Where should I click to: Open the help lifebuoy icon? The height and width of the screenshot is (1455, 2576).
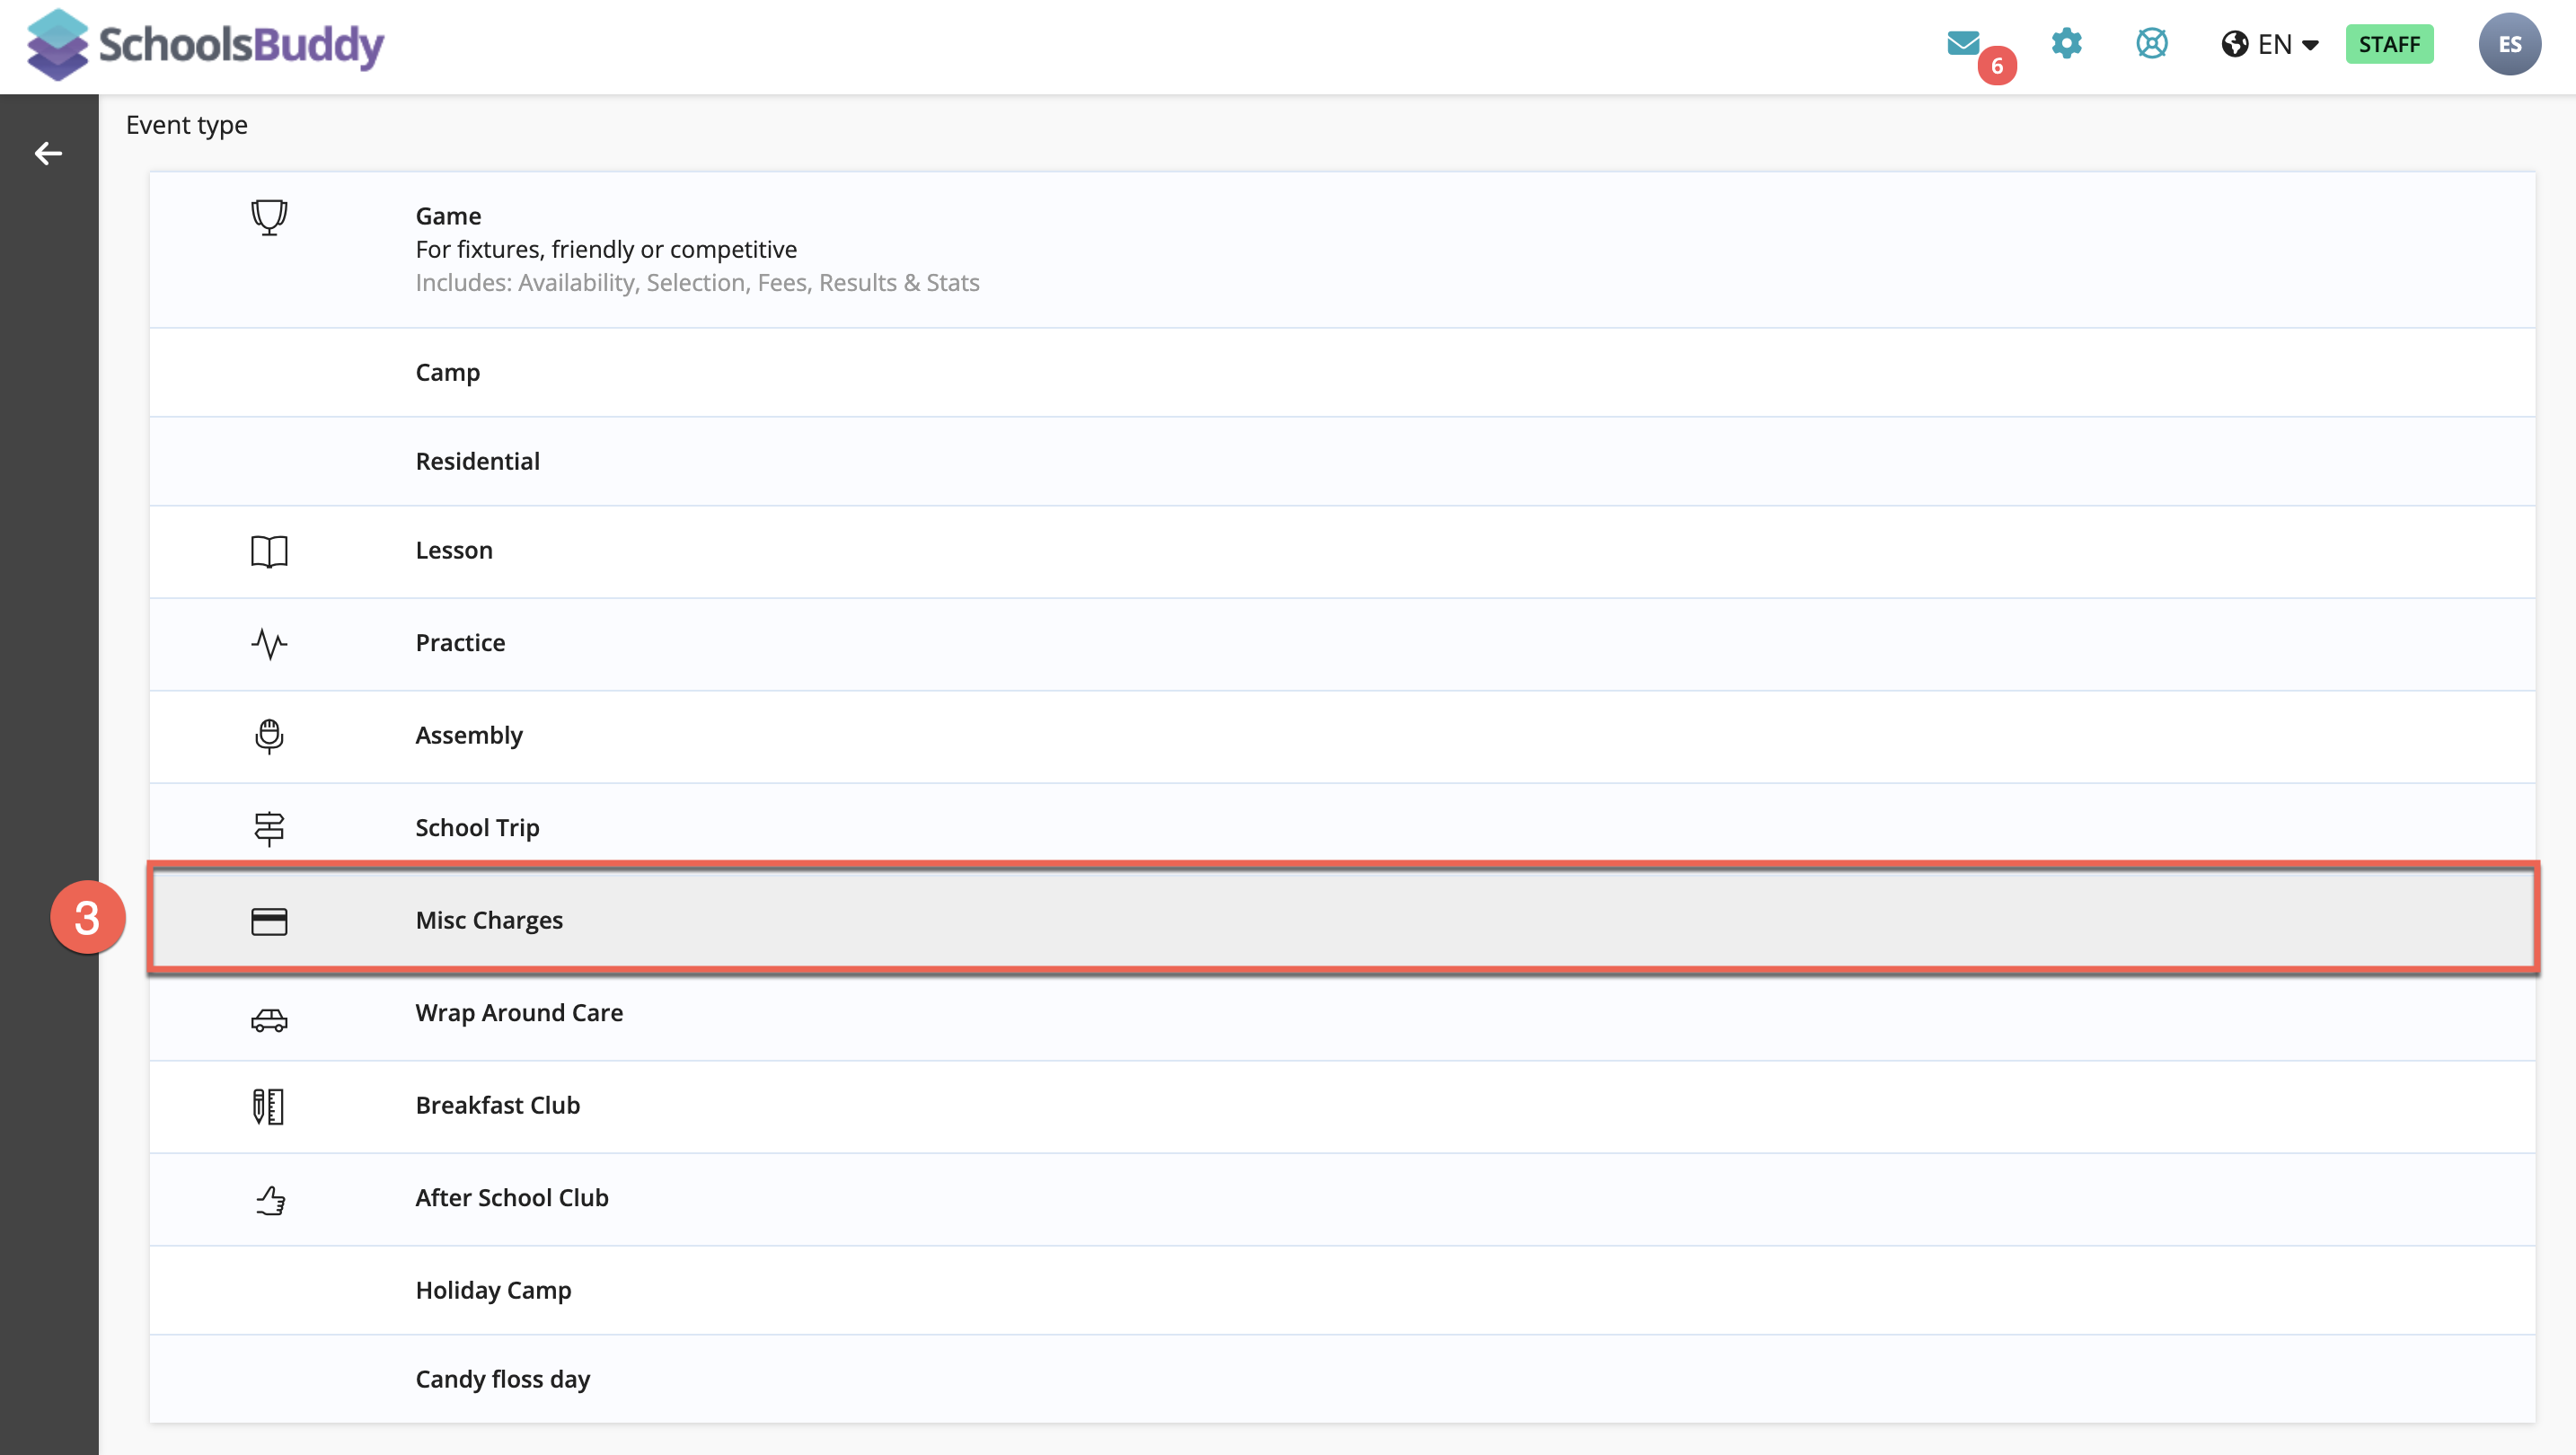(x=2151, y=43)
